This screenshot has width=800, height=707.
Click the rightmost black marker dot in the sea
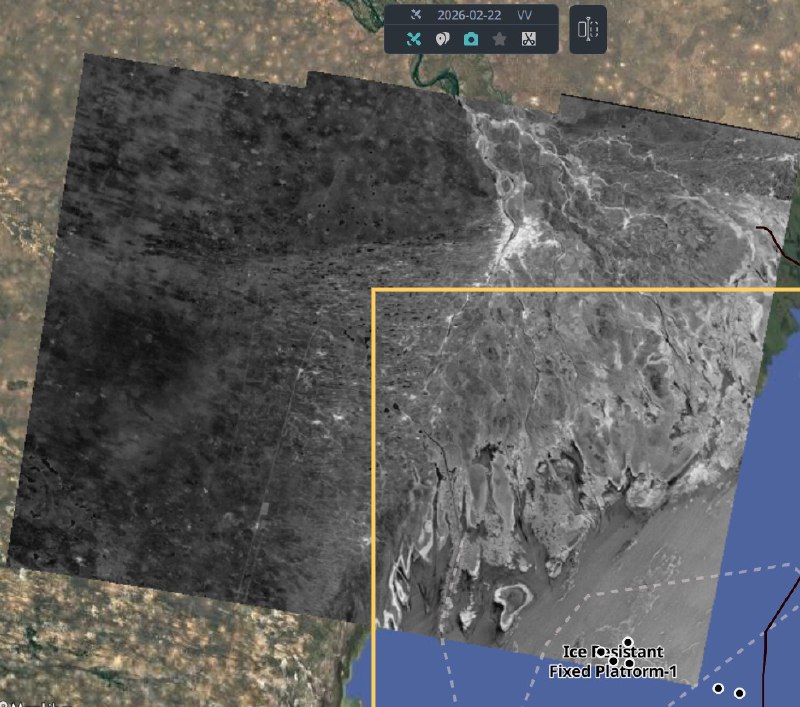pyautogui.click(x=740, y=693)
